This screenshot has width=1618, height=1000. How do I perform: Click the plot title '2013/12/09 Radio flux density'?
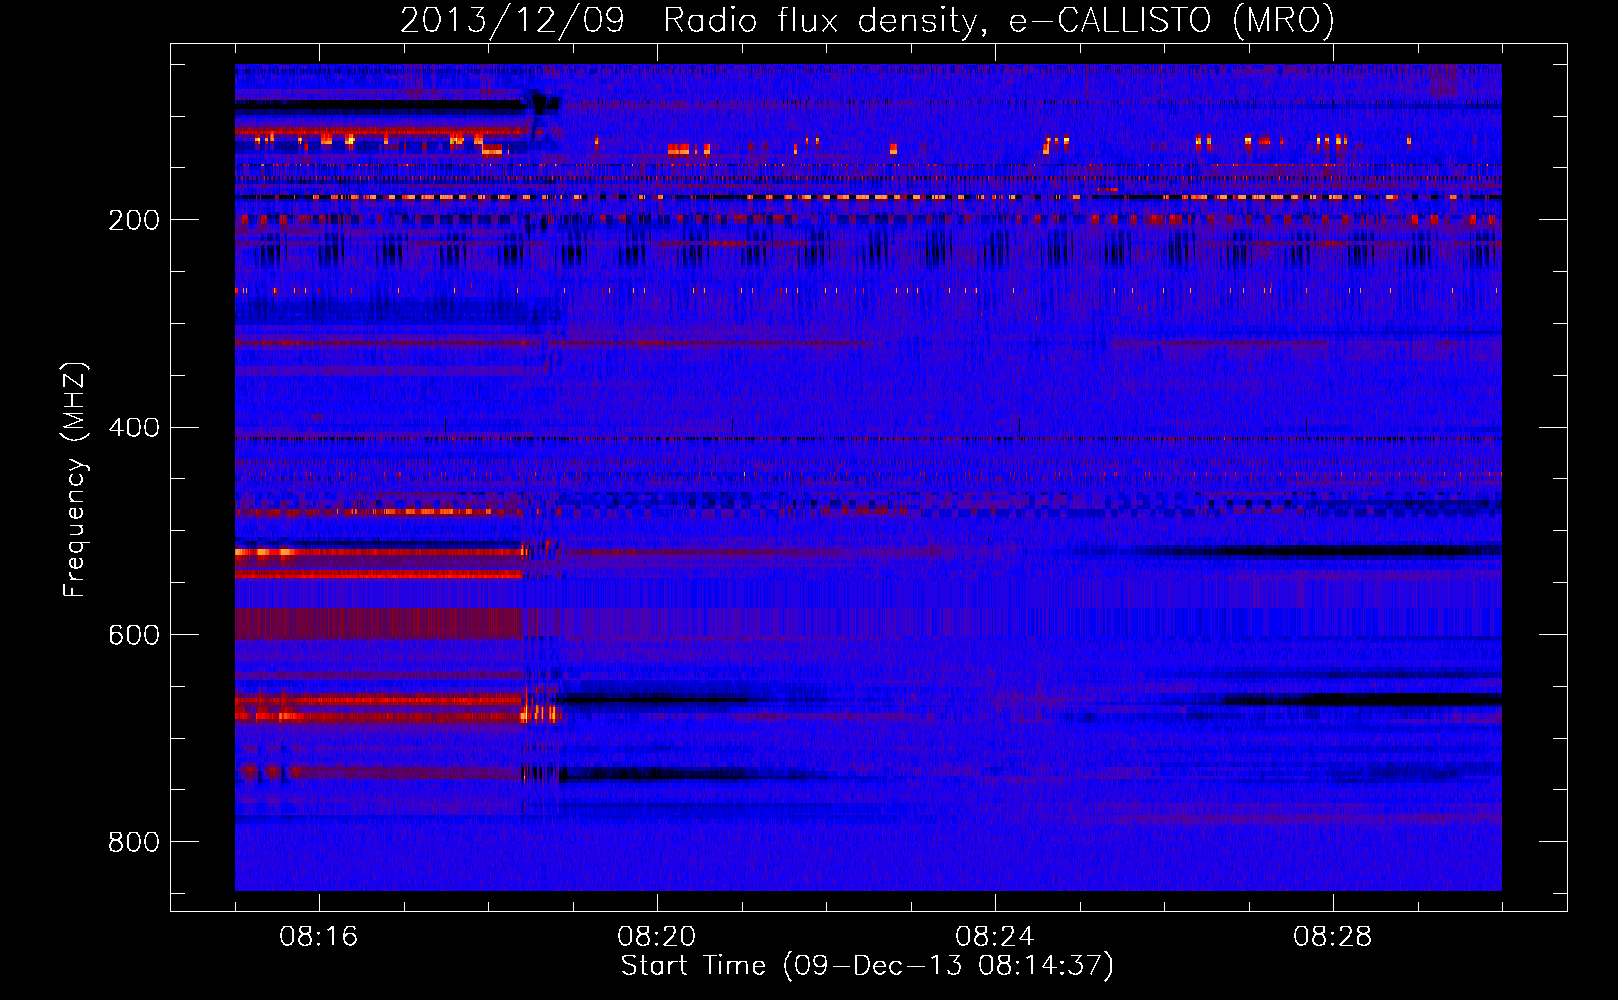coord(868,20)
